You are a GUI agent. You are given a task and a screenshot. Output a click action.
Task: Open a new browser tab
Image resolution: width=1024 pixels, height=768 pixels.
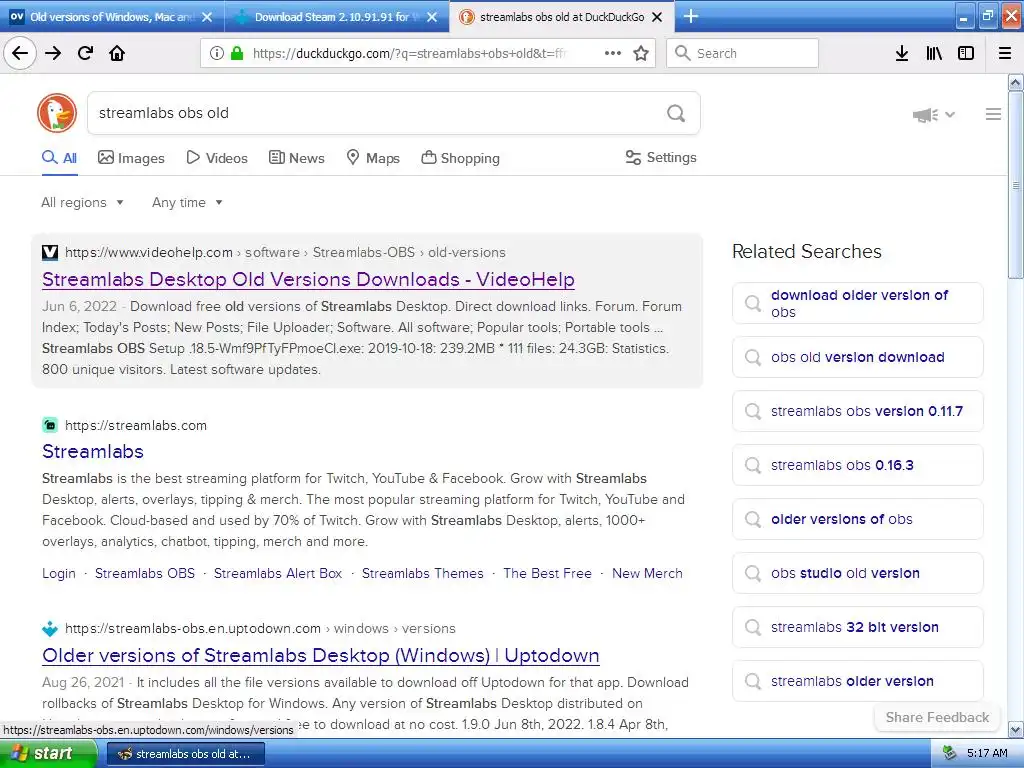click(690, 16)
